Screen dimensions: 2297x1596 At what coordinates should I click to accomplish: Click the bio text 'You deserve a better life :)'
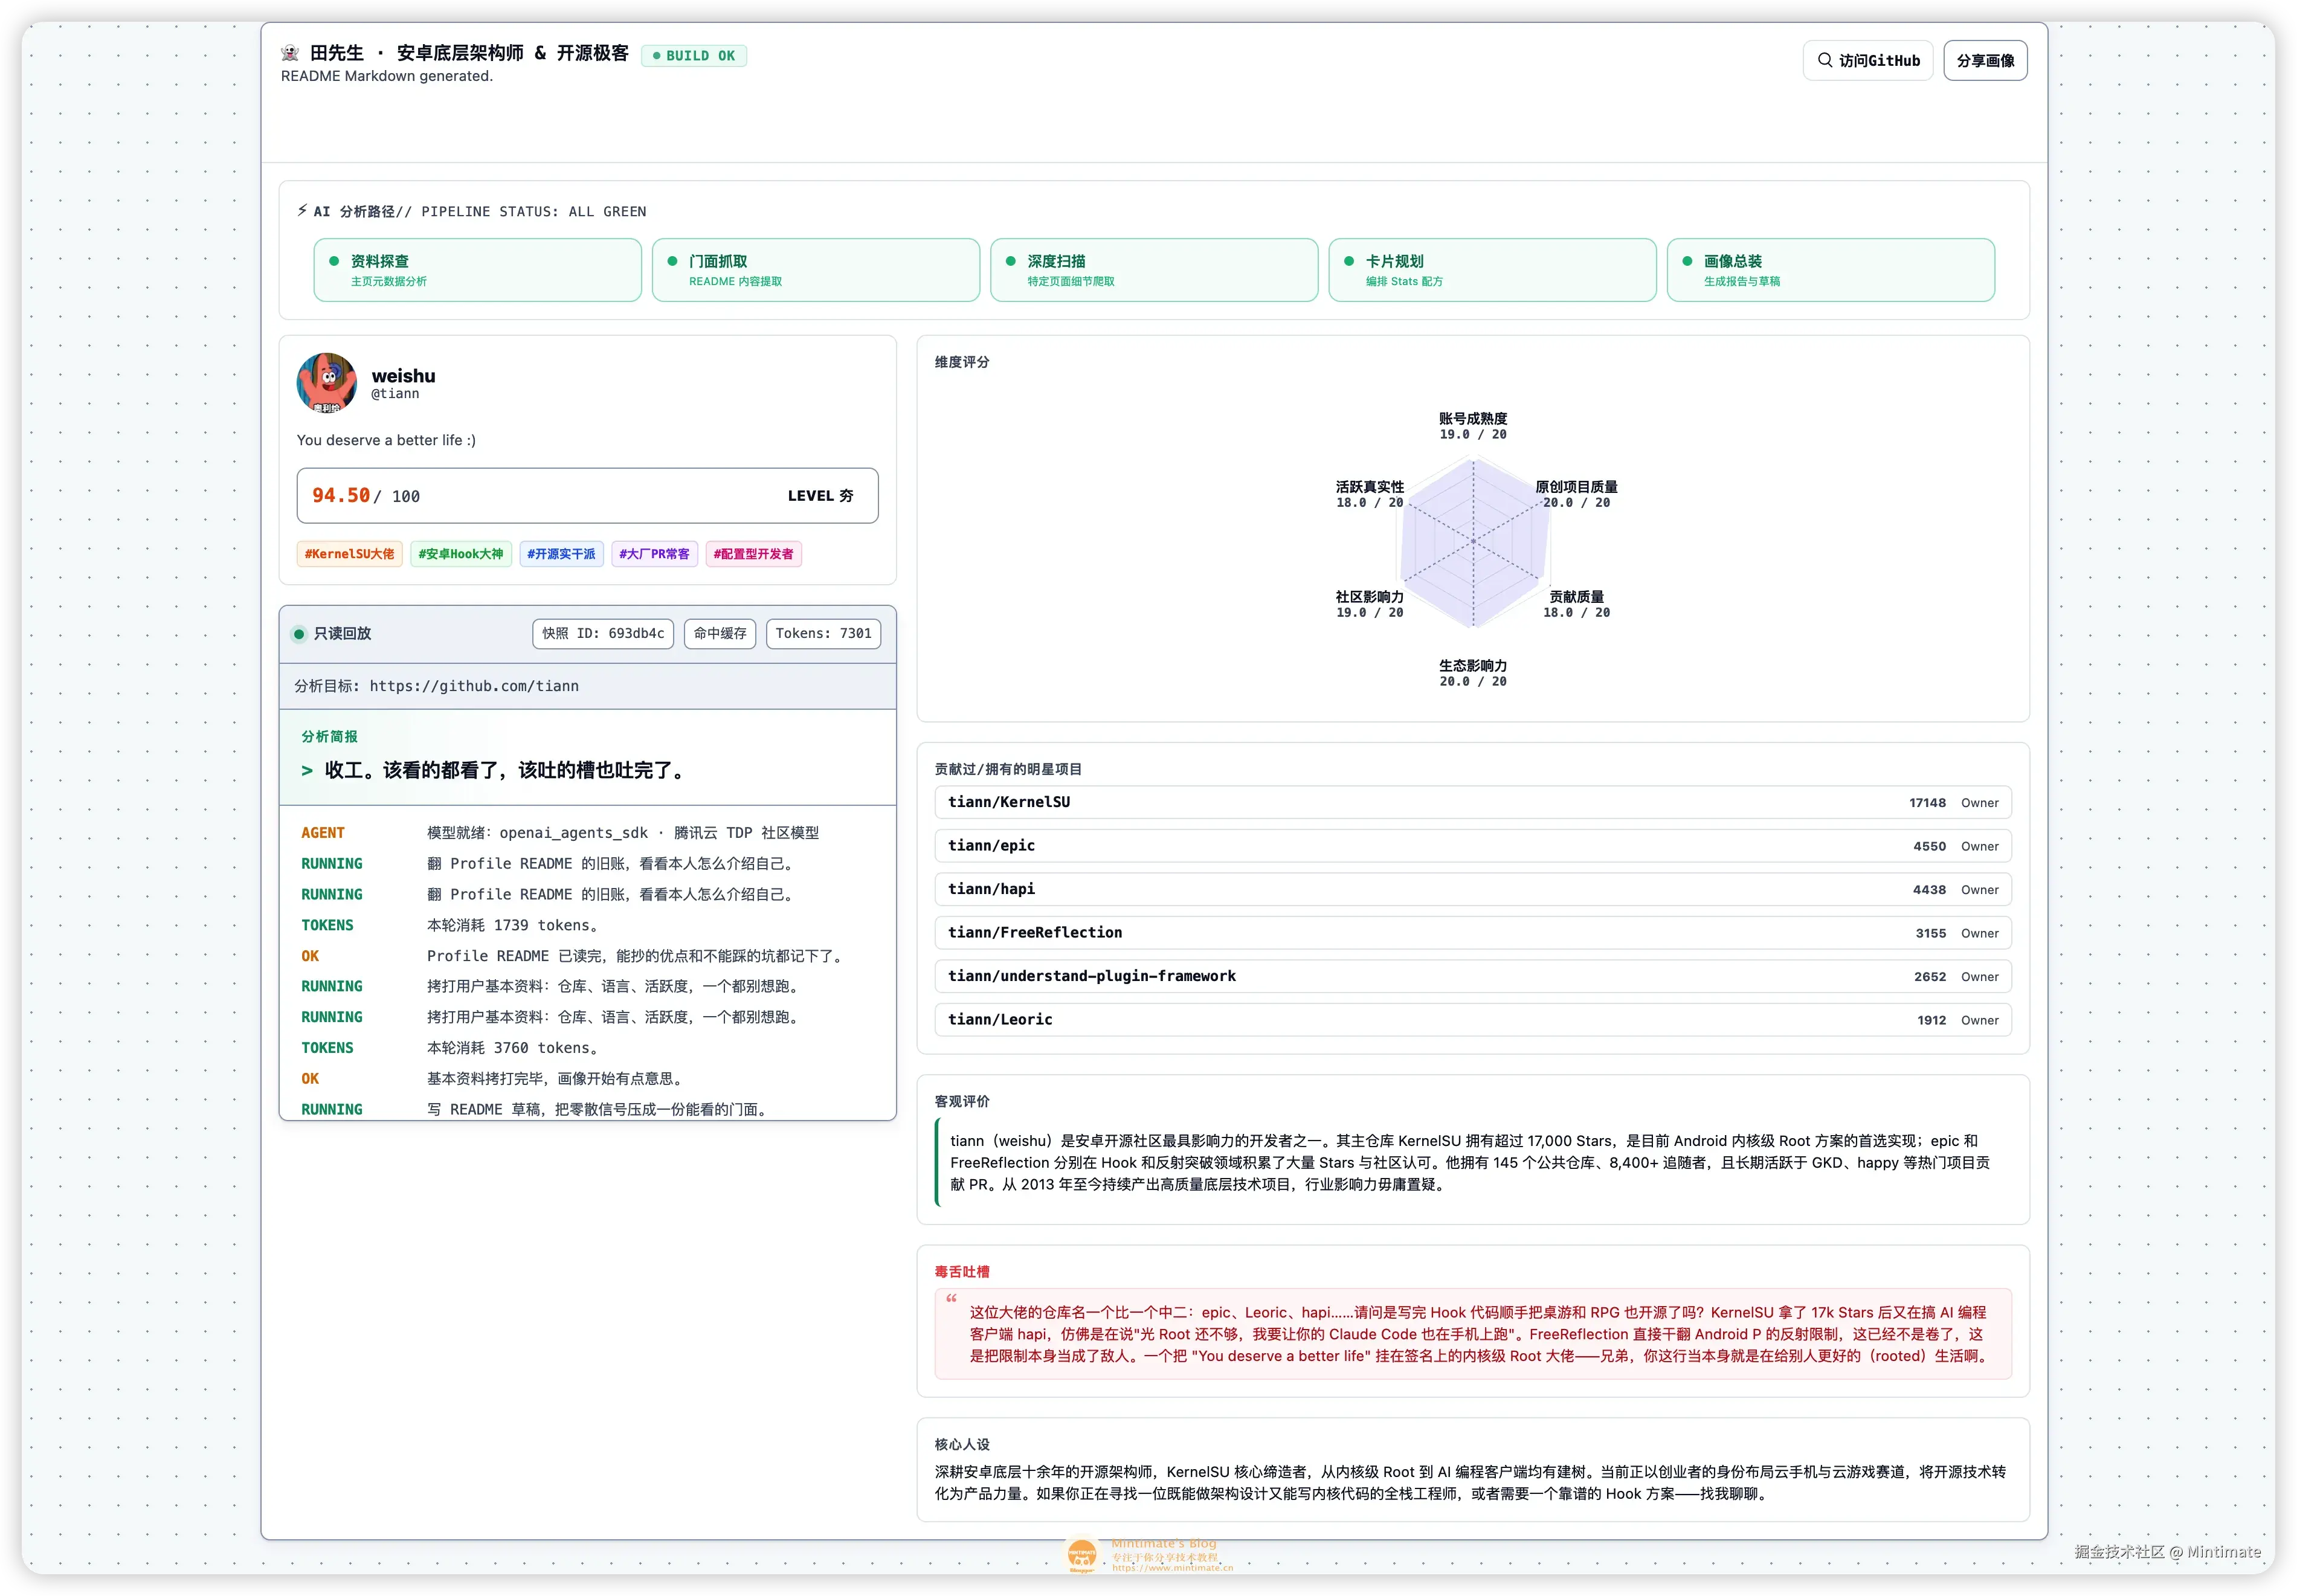point(386,440)
